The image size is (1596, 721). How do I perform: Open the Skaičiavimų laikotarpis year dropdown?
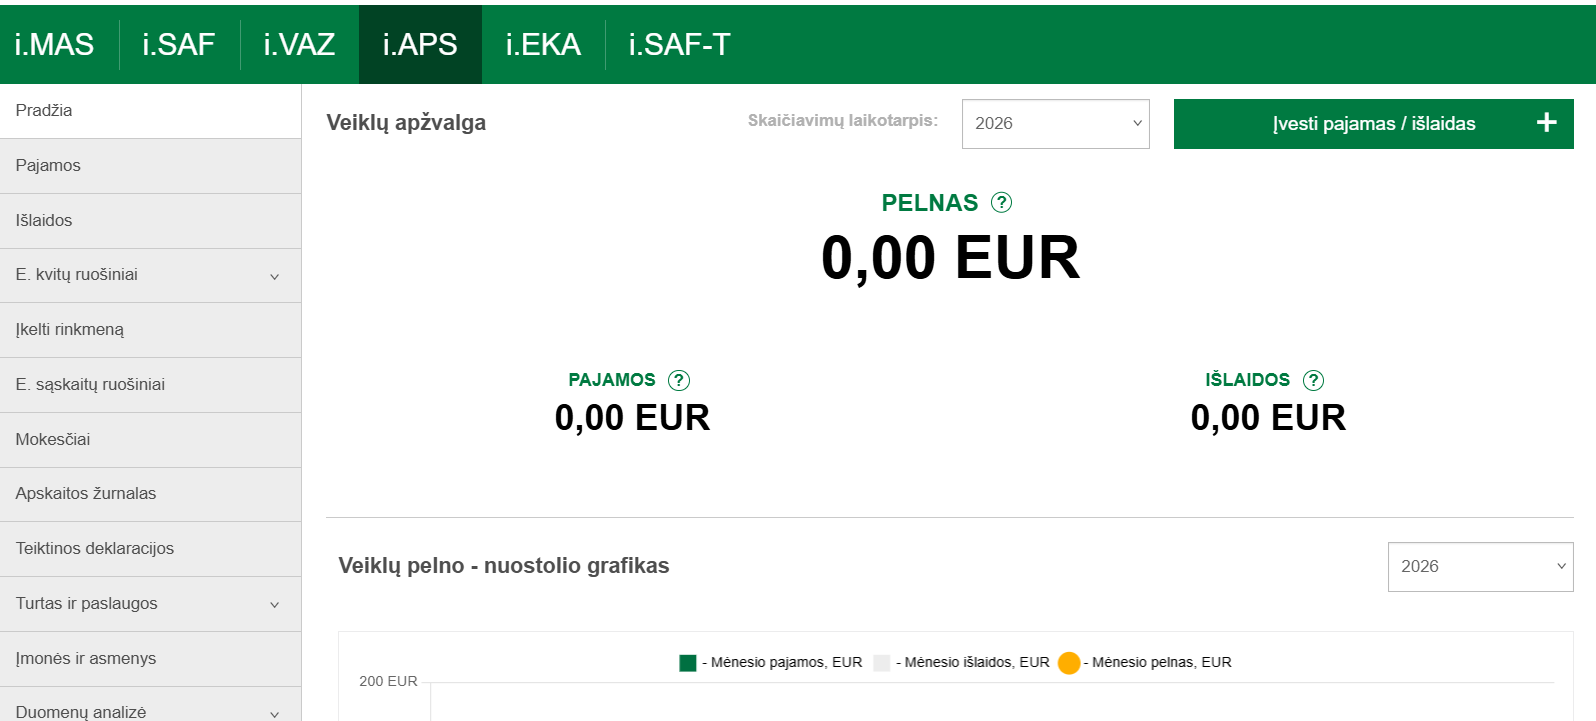[1055, 124]
